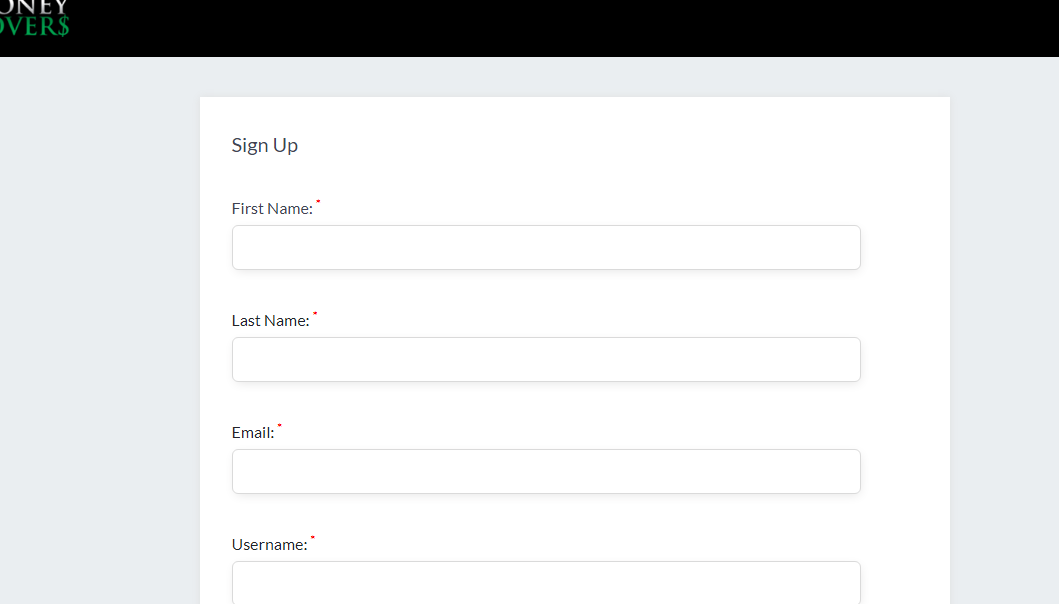The image size is (1059, 604).
Task: Click the red asterisk beside Last Name
Action: [315, 313]
